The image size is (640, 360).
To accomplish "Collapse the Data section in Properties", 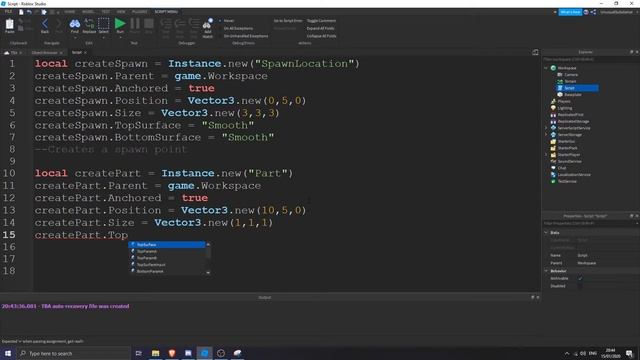I will point(546,232).
